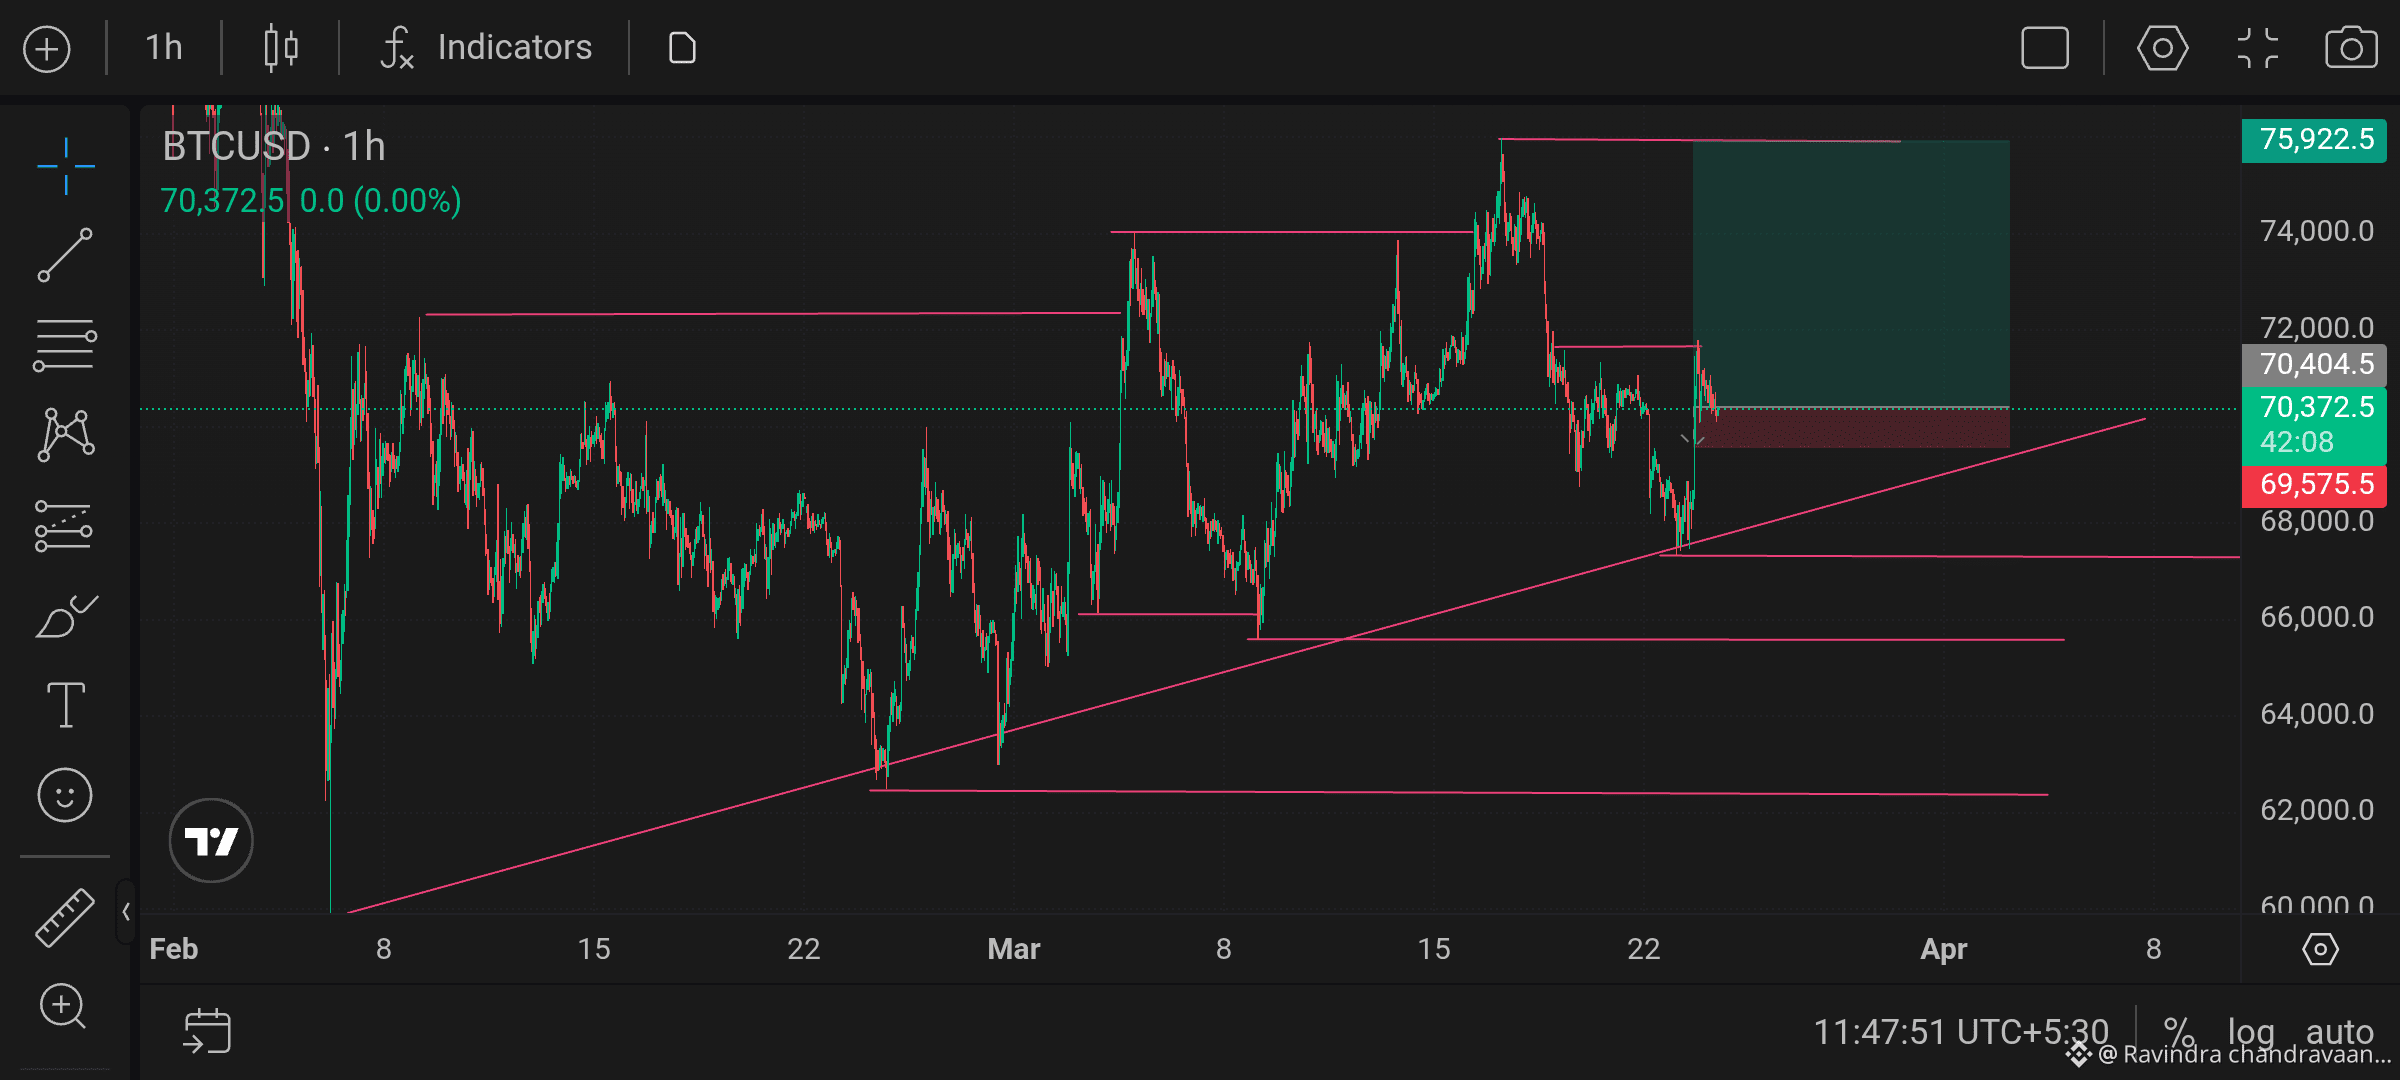Open the emoji icons tool
Viewport: 2400px width, 1080px height.
(x=65, y=796)
